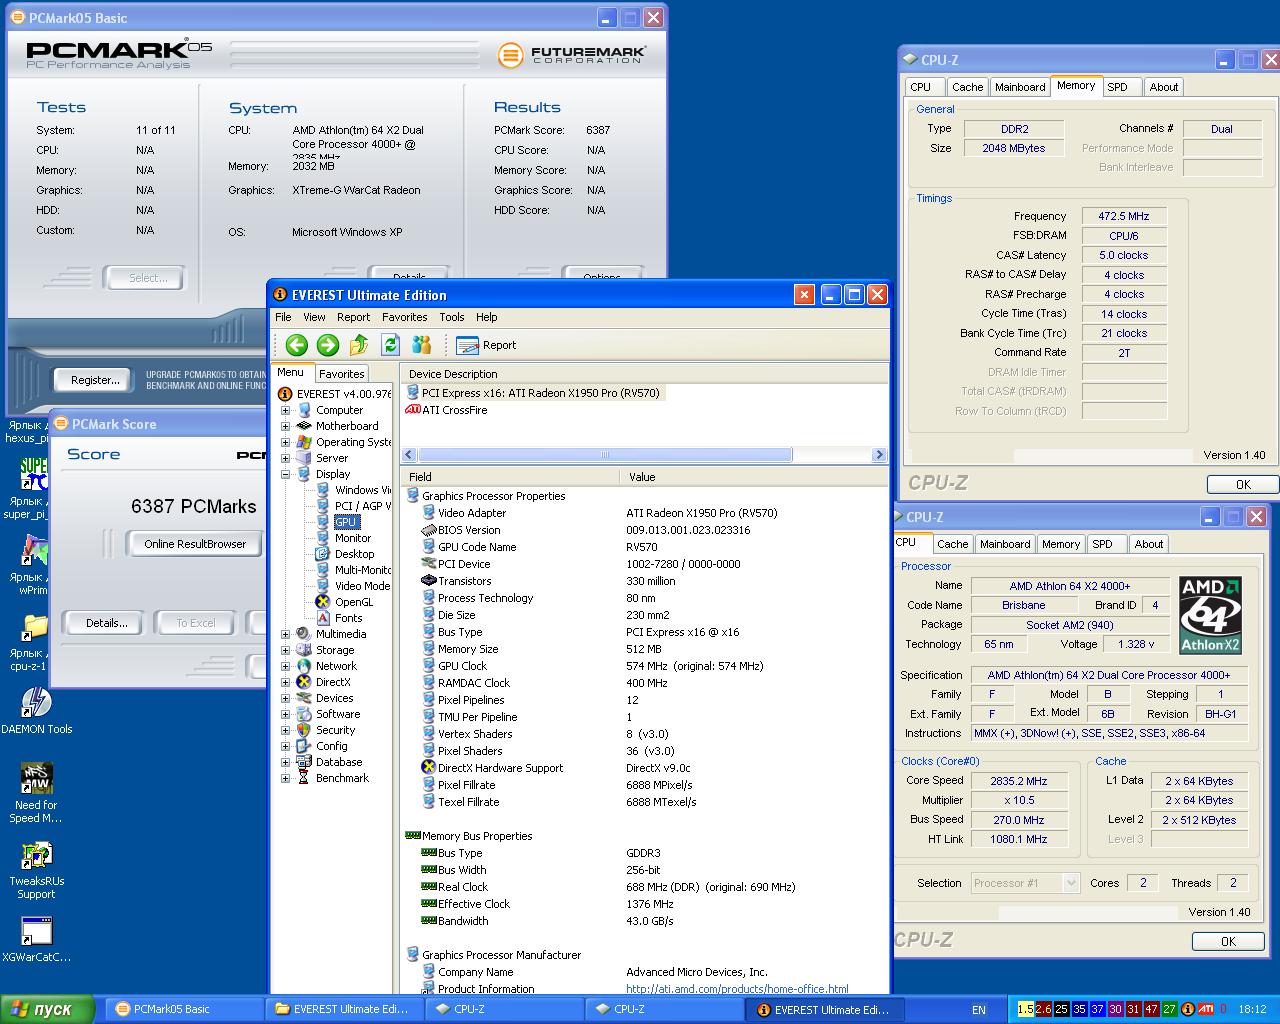The height and width of the screenshot is (1024, 1280).
Task: Click the AMD Athlon 64 X2 logo
Action: (x=1210, y=616)
